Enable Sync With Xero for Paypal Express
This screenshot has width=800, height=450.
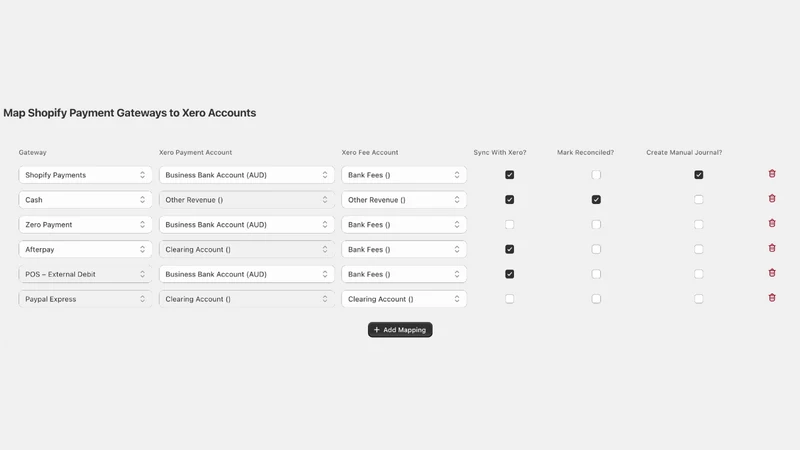click(509, 299)
